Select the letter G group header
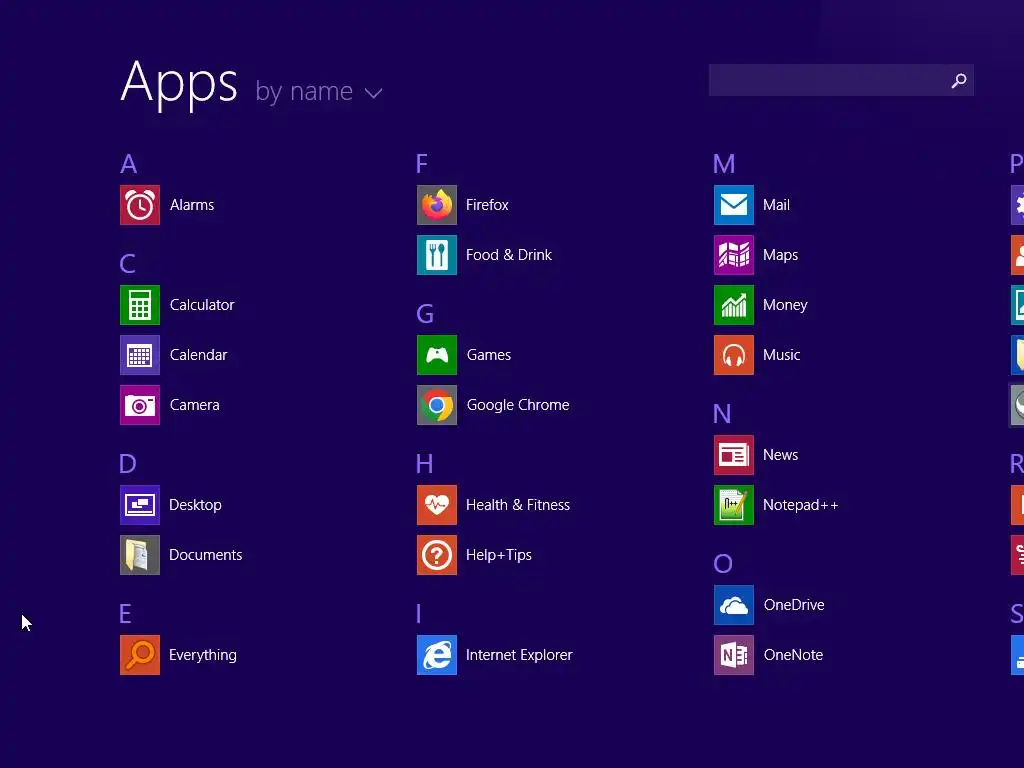Image resolution: width=1024 pixels, height=768 pixels. tap(425, 314)
